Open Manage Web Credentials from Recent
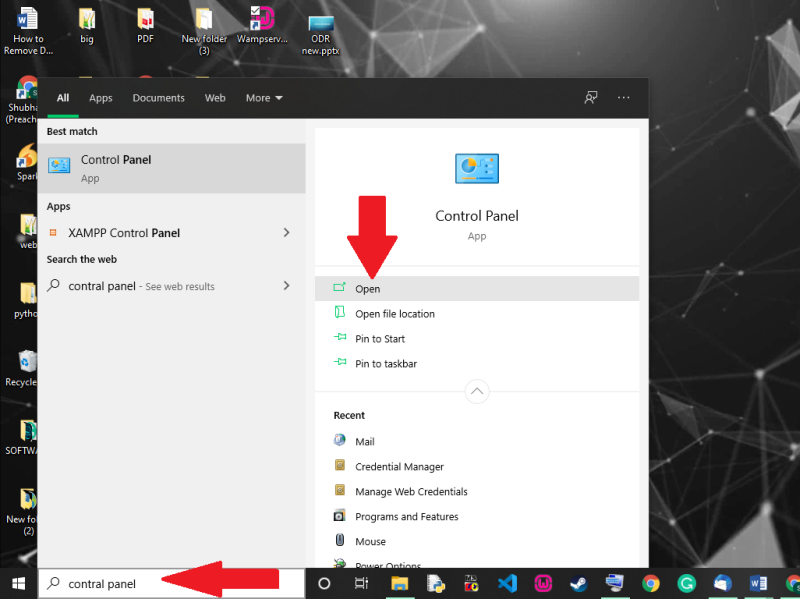The image size is (800, 599). pyautogui.click(x=477, y=491)
